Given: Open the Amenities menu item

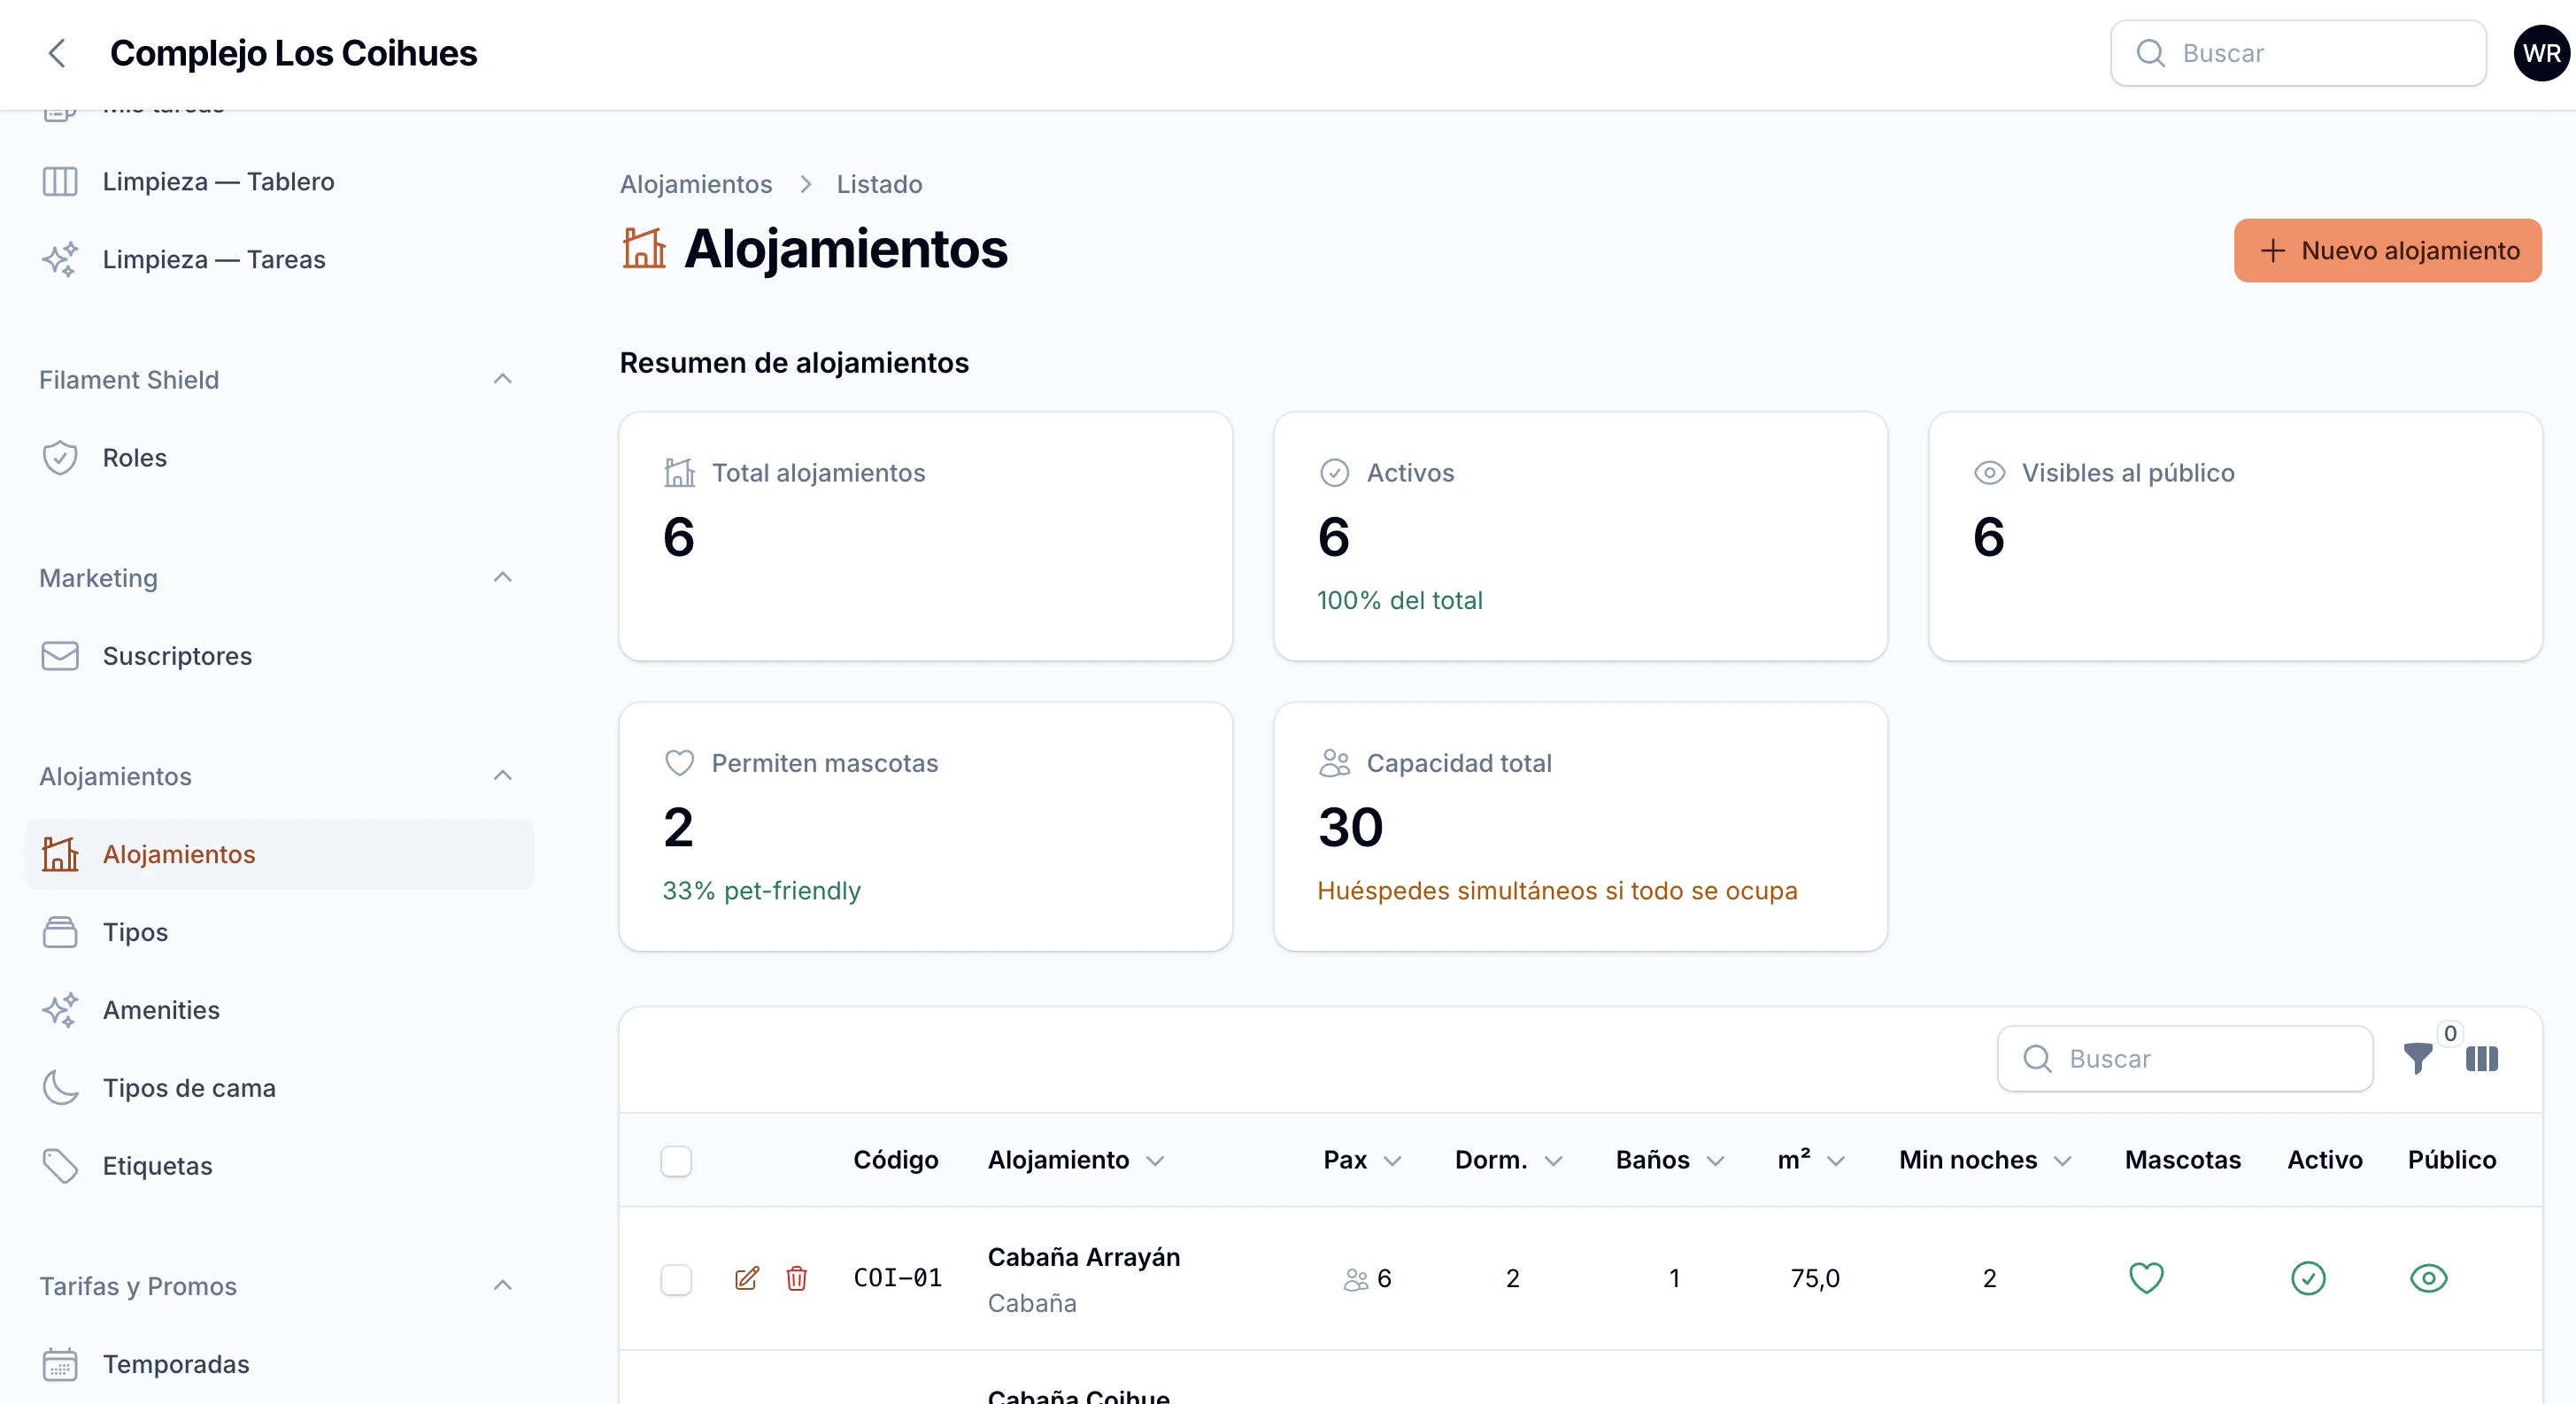Looking at the screenshot, I should click(x=279, y=1009).
